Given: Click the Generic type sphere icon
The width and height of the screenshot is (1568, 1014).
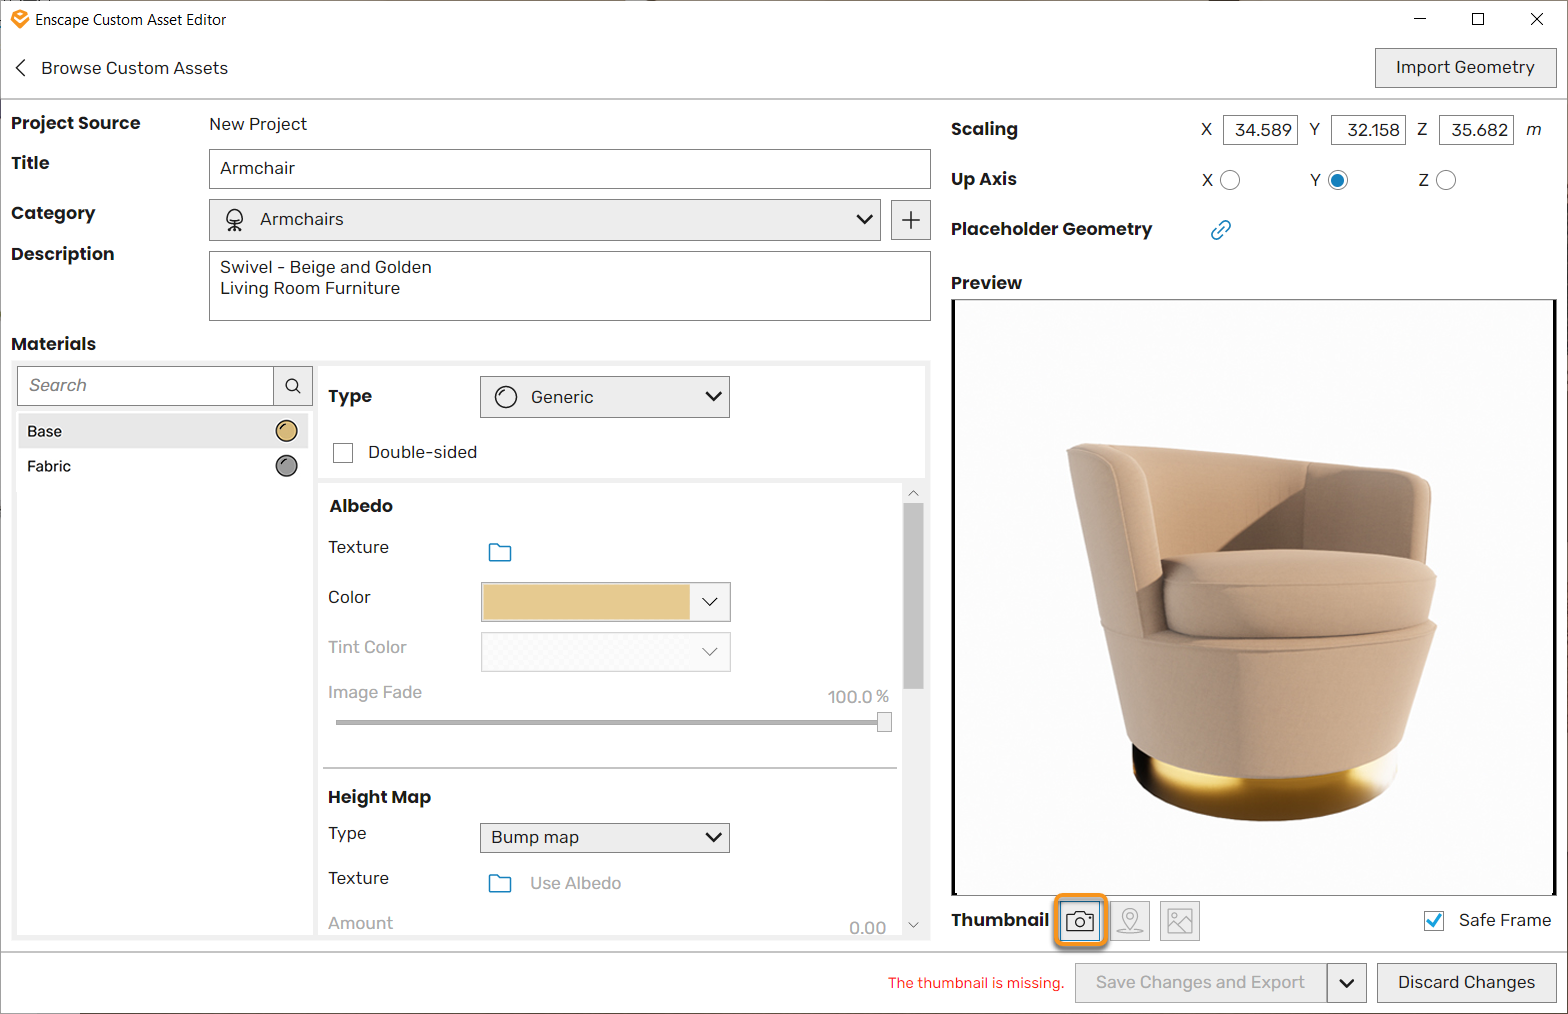Looking at the screenshot, I should point(506,397).
